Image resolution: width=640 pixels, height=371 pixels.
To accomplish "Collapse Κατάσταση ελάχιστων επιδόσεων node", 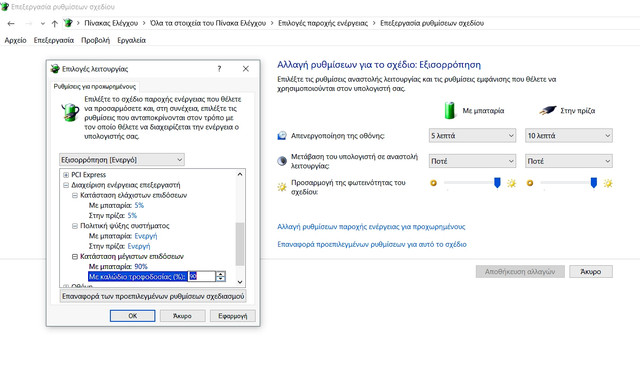I will click(x=75, y=195).
